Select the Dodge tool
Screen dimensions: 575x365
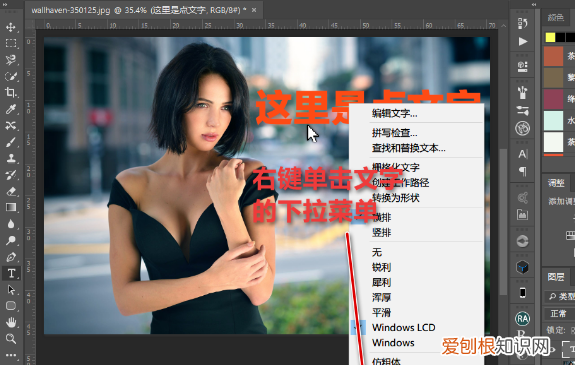(11, 240)
